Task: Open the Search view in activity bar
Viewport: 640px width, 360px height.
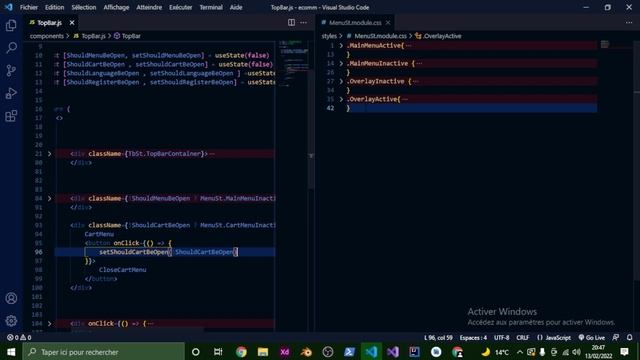Action: coord(11,48)
